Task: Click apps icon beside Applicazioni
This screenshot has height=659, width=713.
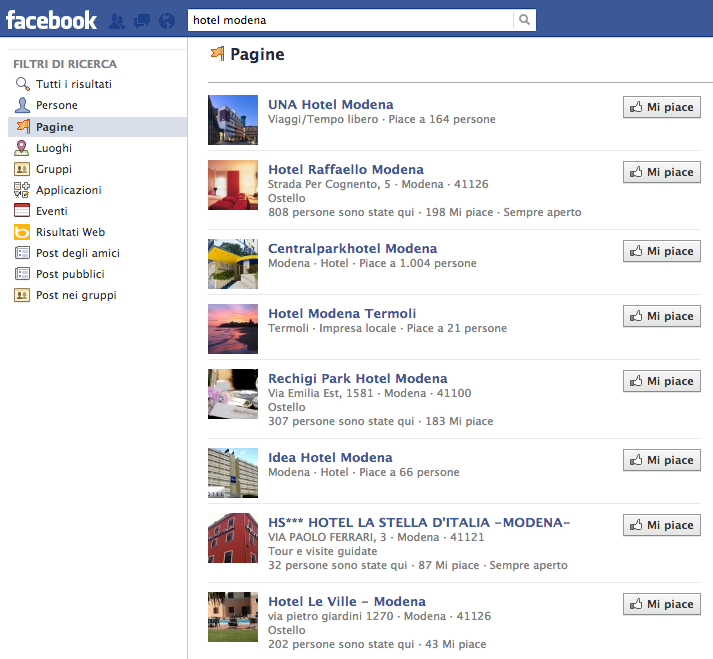Action: 22,190
